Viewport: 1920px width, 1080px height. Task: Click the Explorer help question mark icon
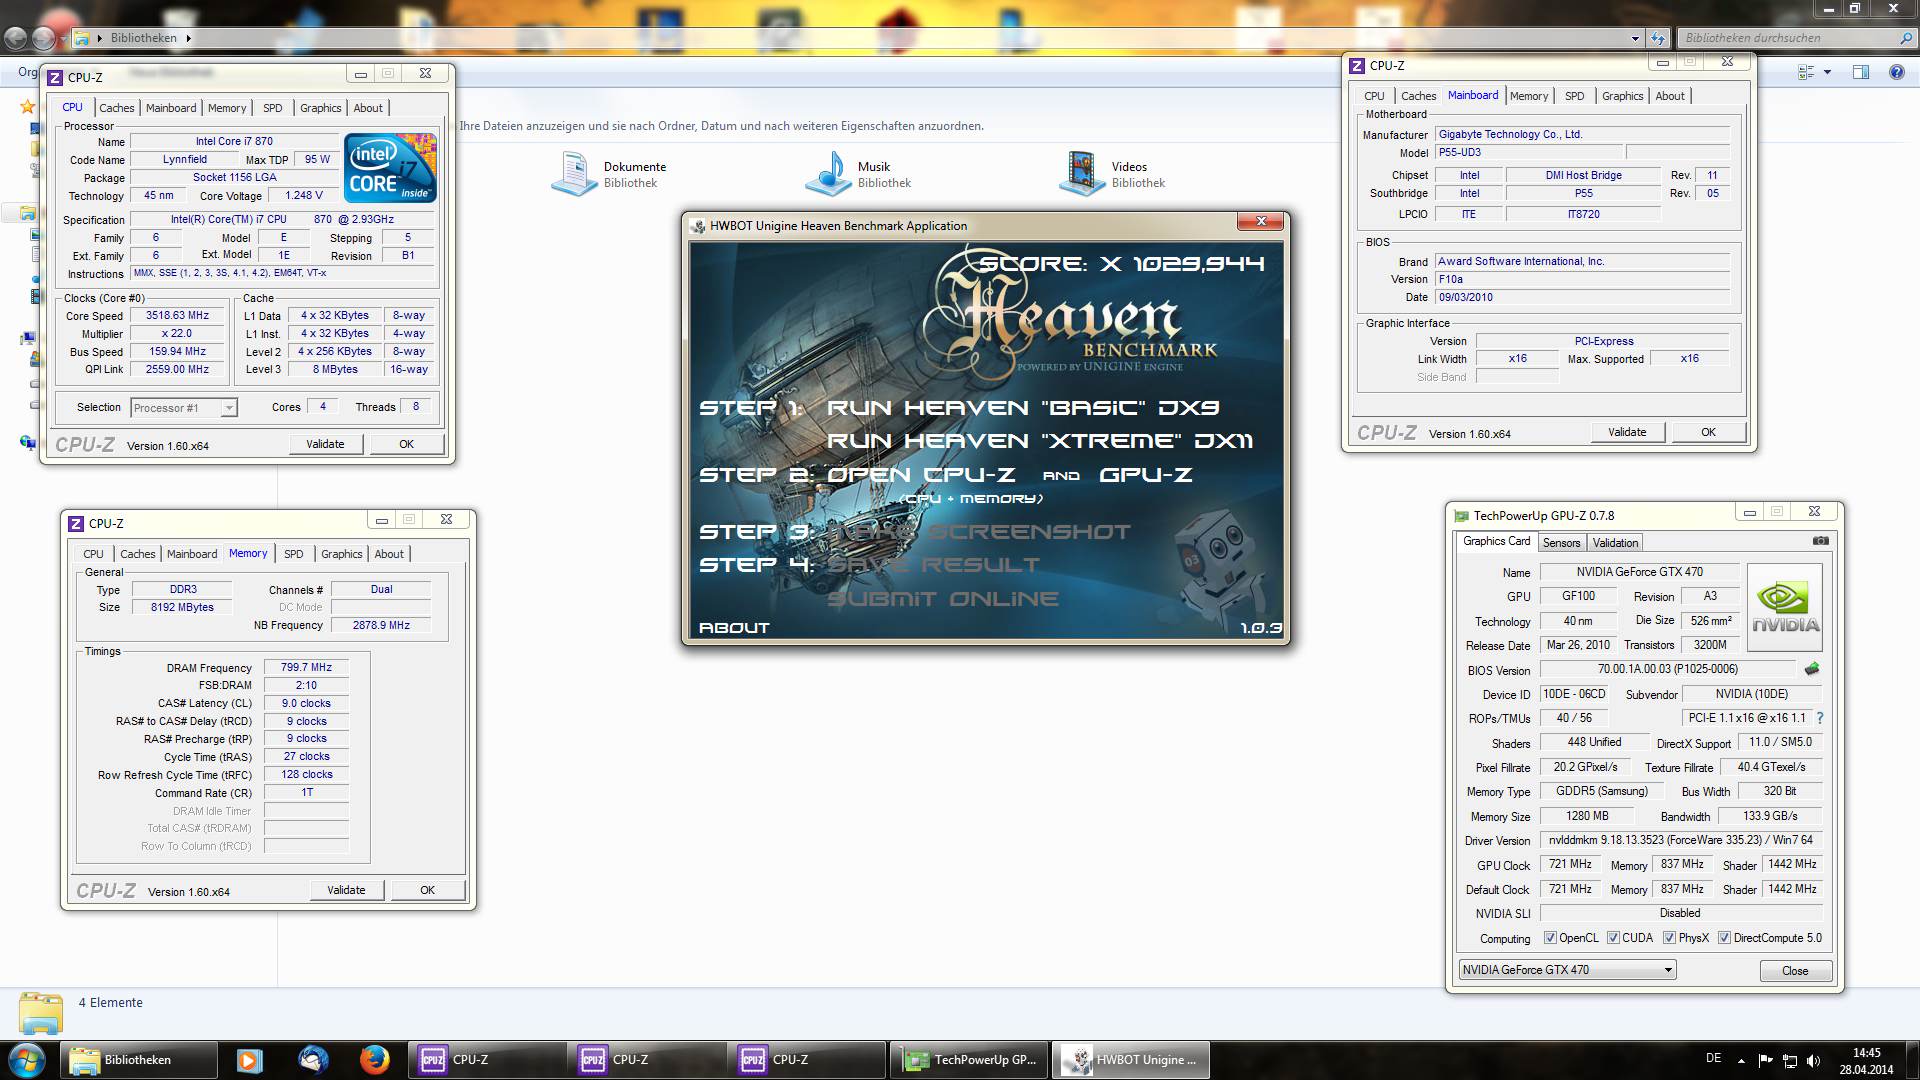click(x=1896, y=72)
